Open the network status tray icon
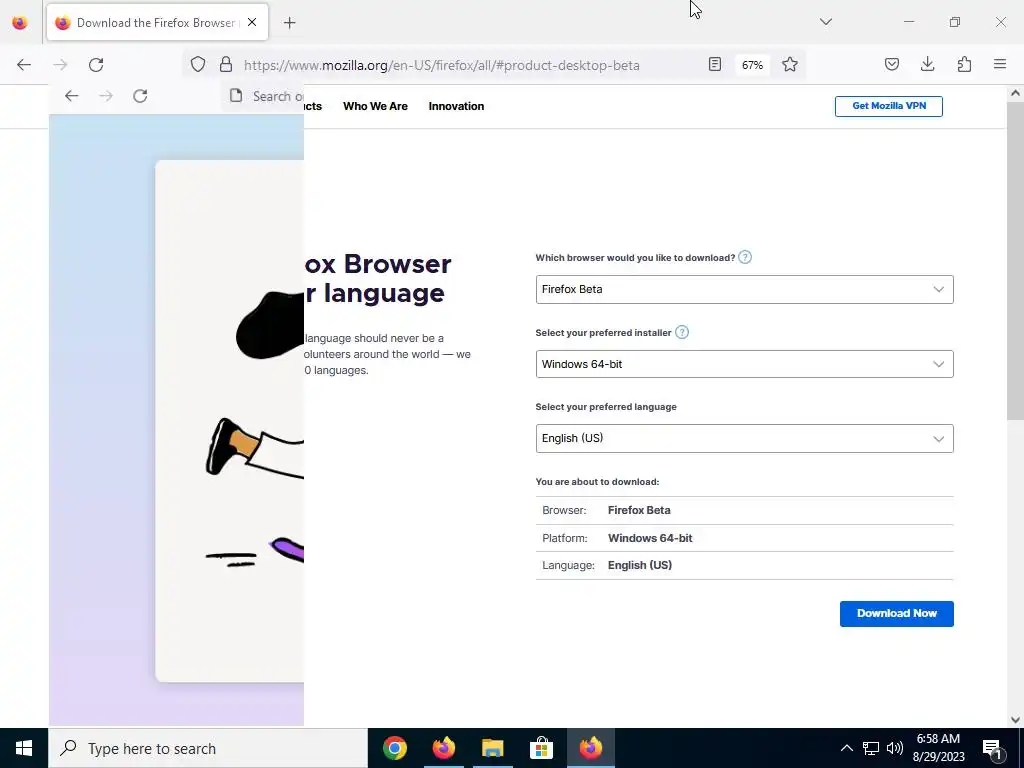The height and width of the screenshot is (768, 1024). tap(871, 748)
